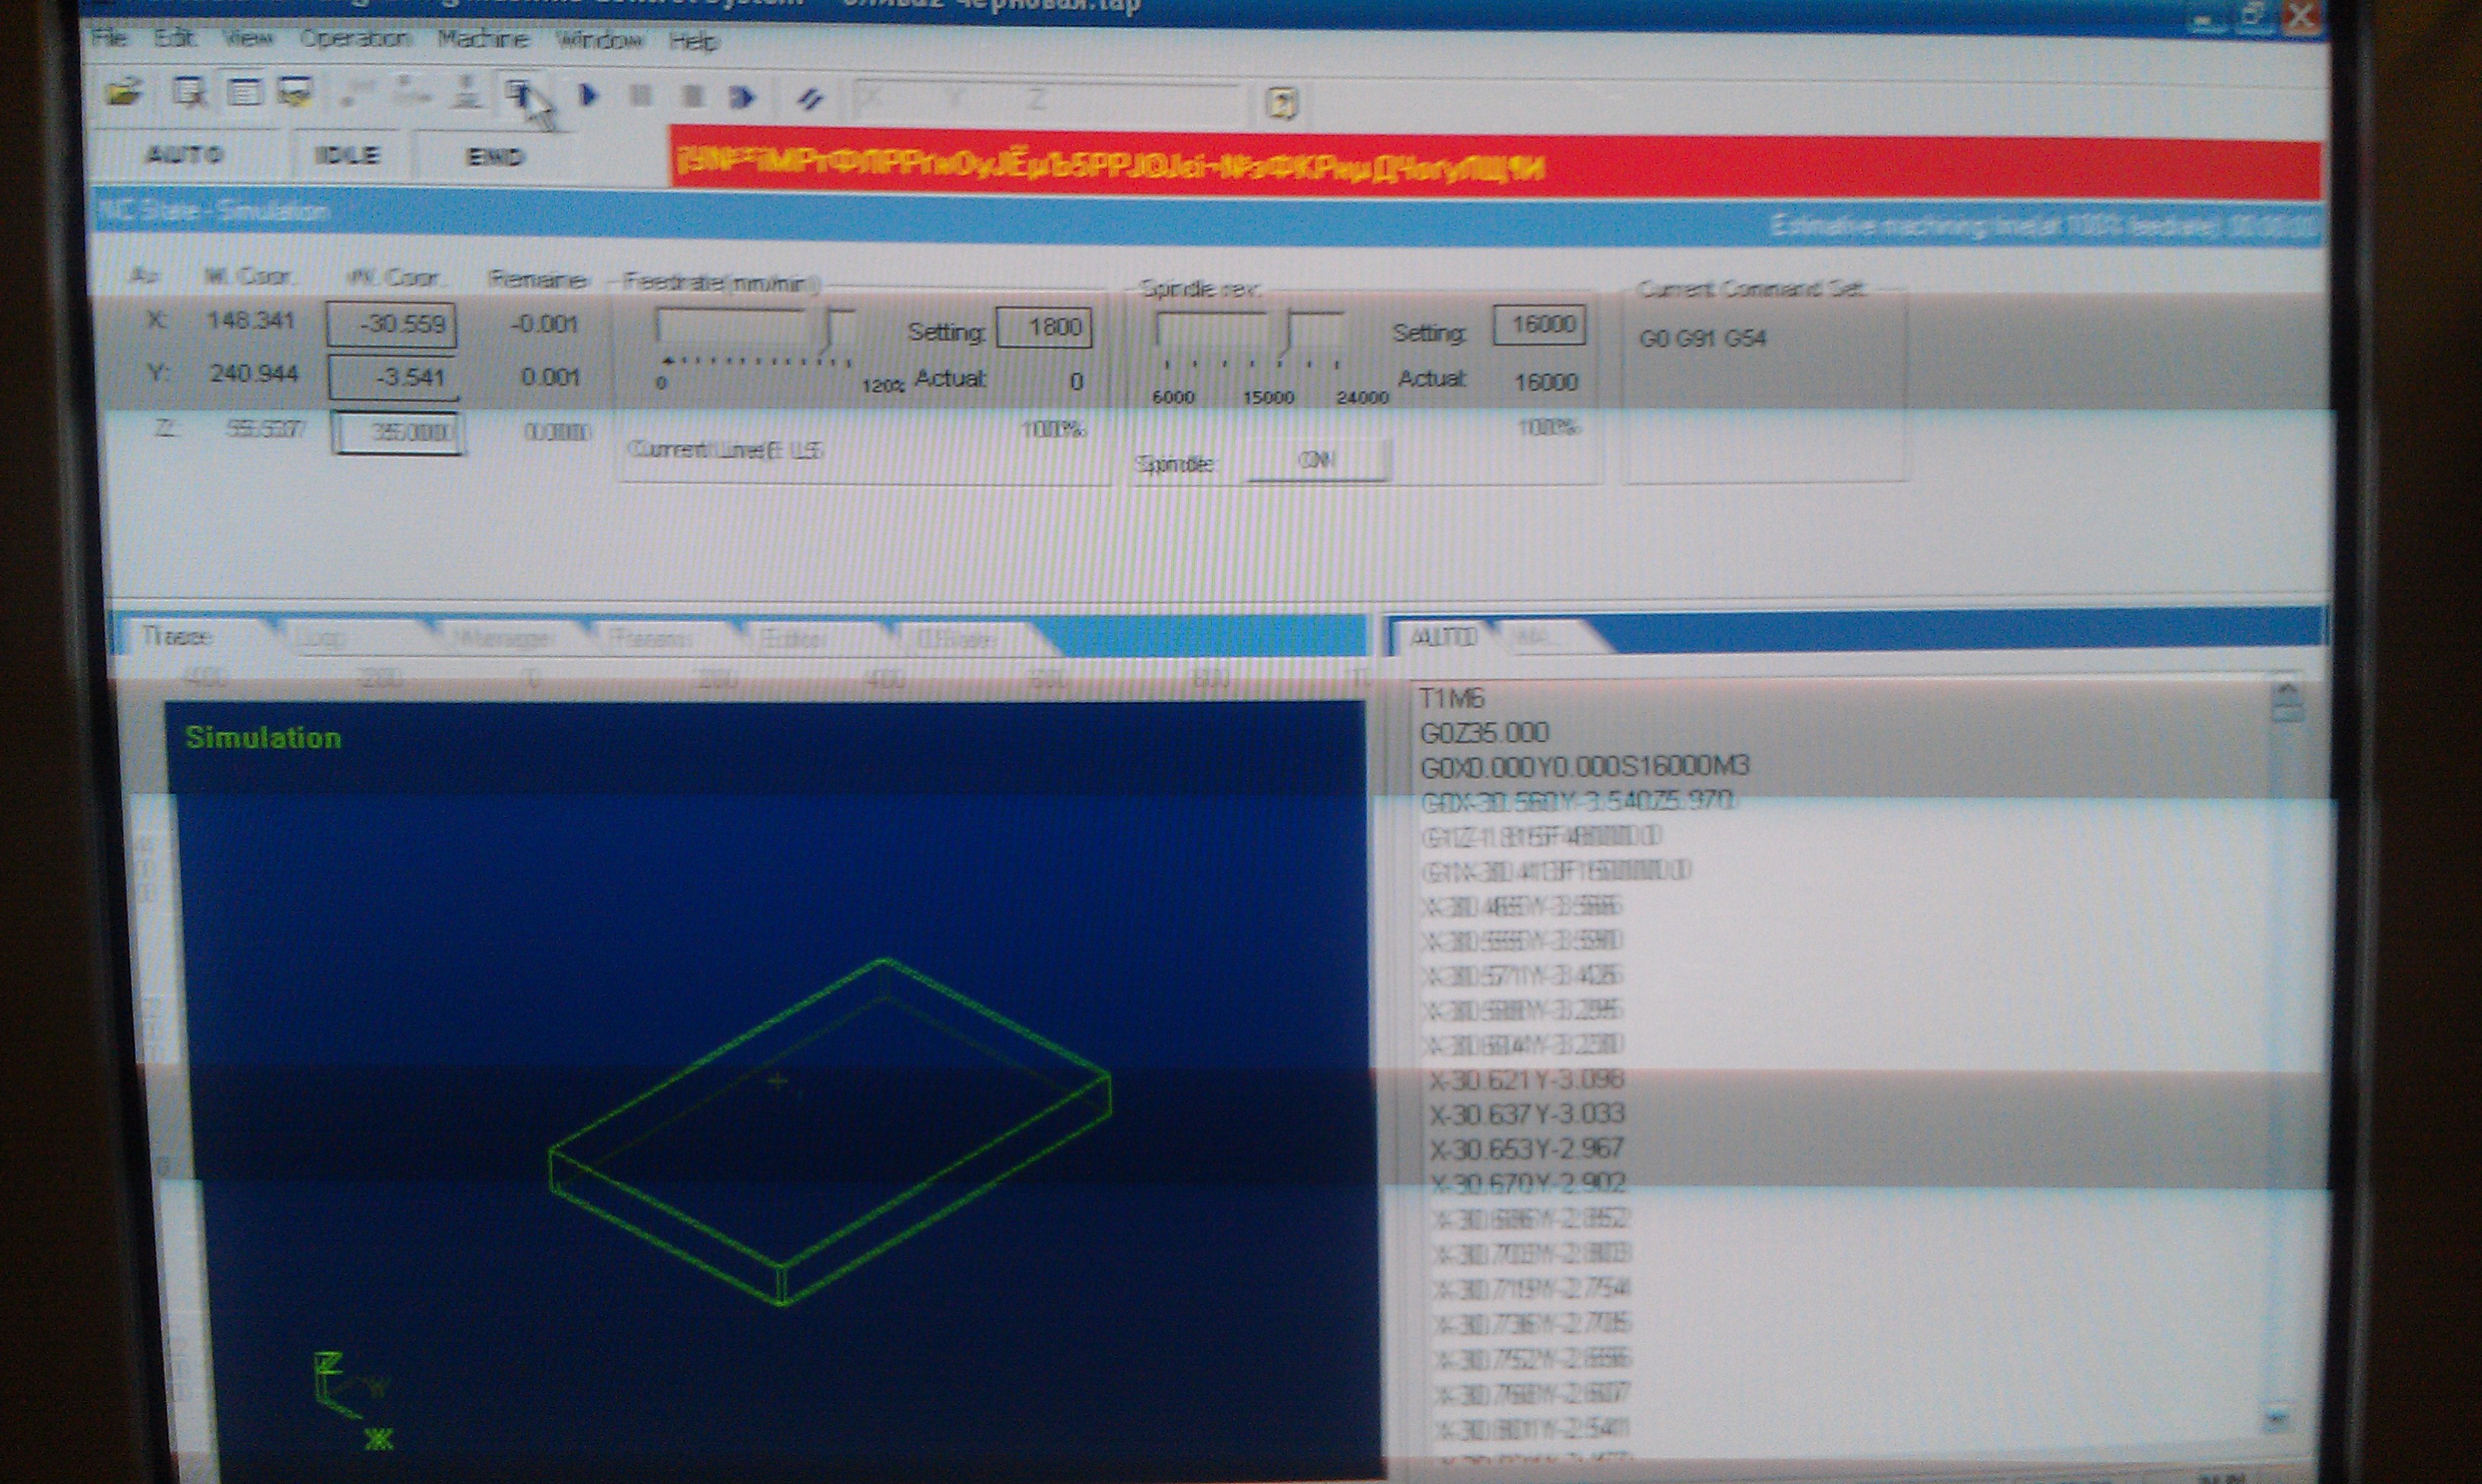The image size is (2482, 1484).
Task: Click the diagonal double-slash toolbar icon
Action: [x=810, y=99]
